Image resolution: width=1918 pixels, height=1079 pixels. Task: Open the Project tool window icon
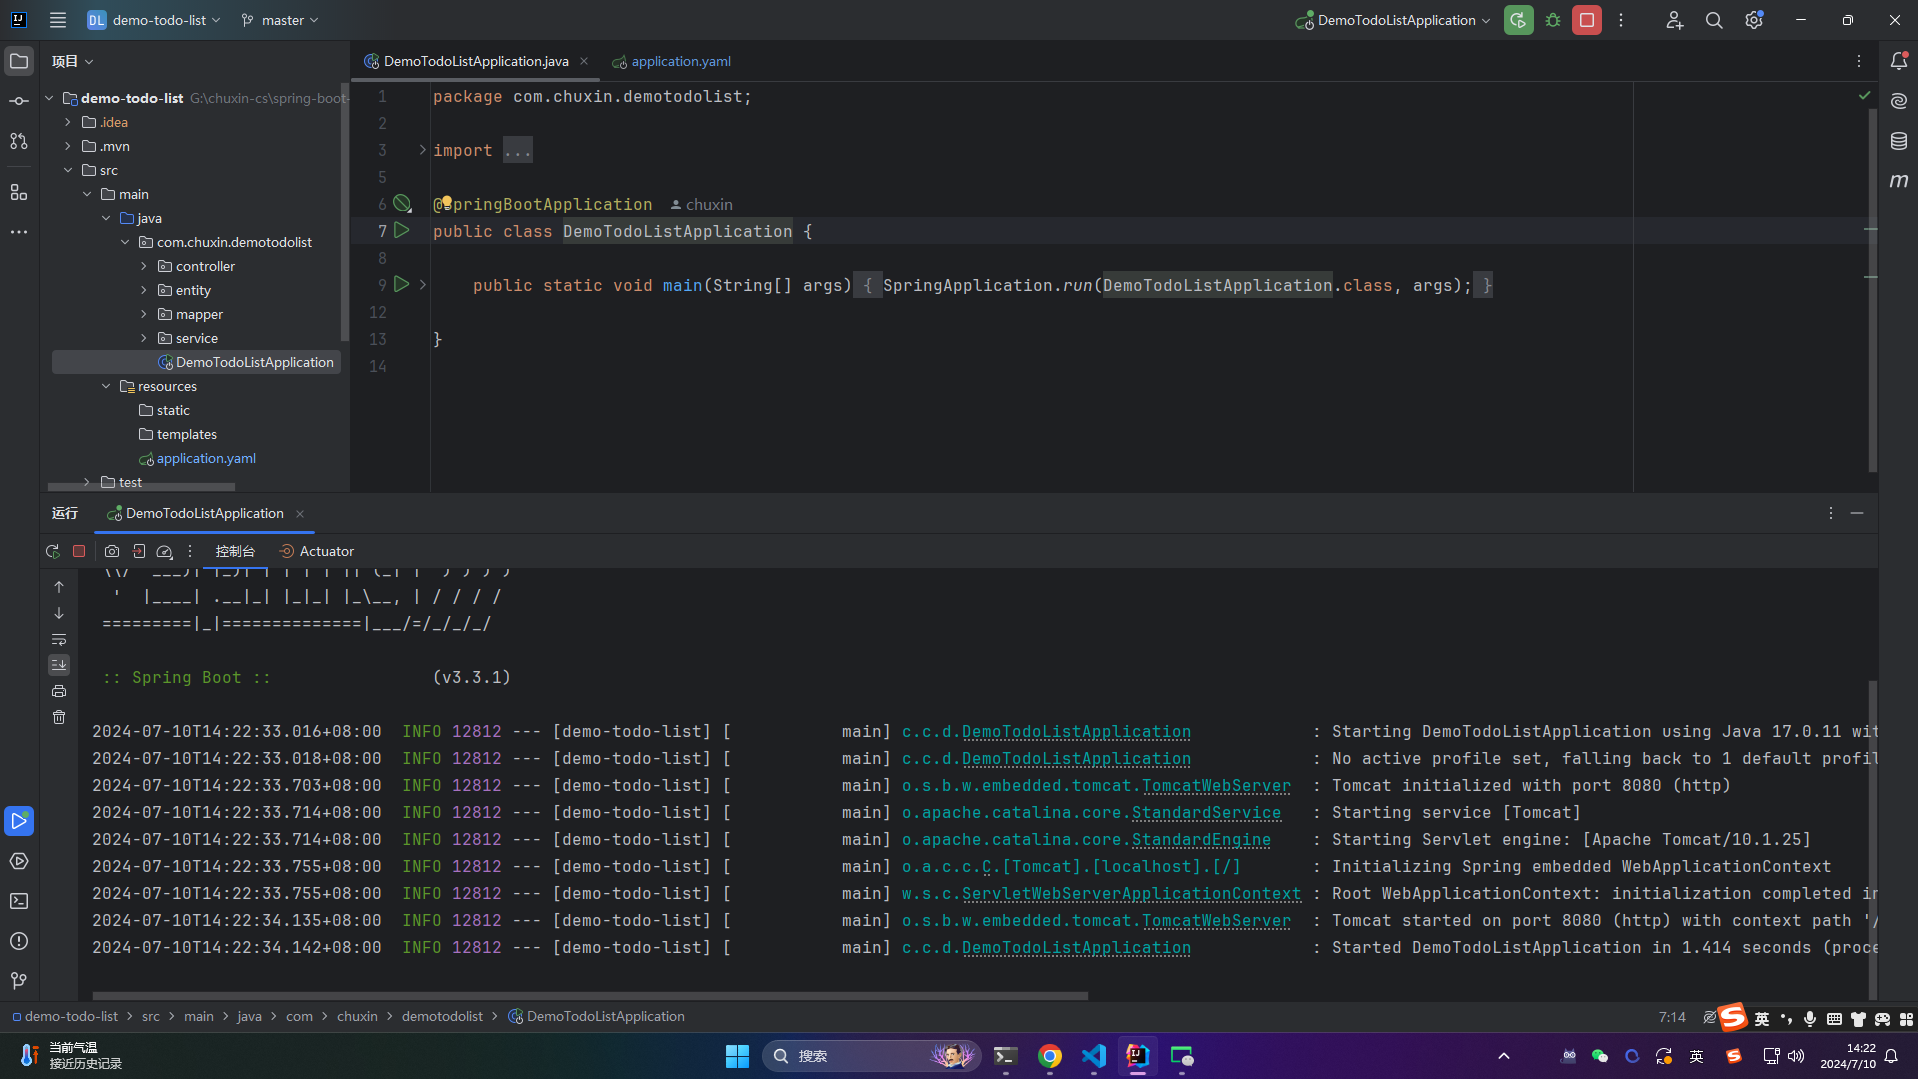click(x=19, y=62)
